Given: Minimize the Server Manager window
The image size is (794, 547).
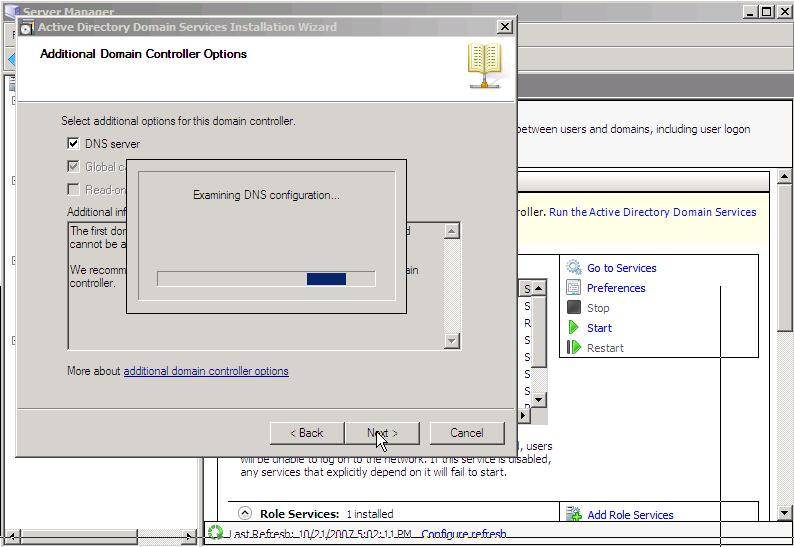Looking at the screenshot, I should point(751,11).
